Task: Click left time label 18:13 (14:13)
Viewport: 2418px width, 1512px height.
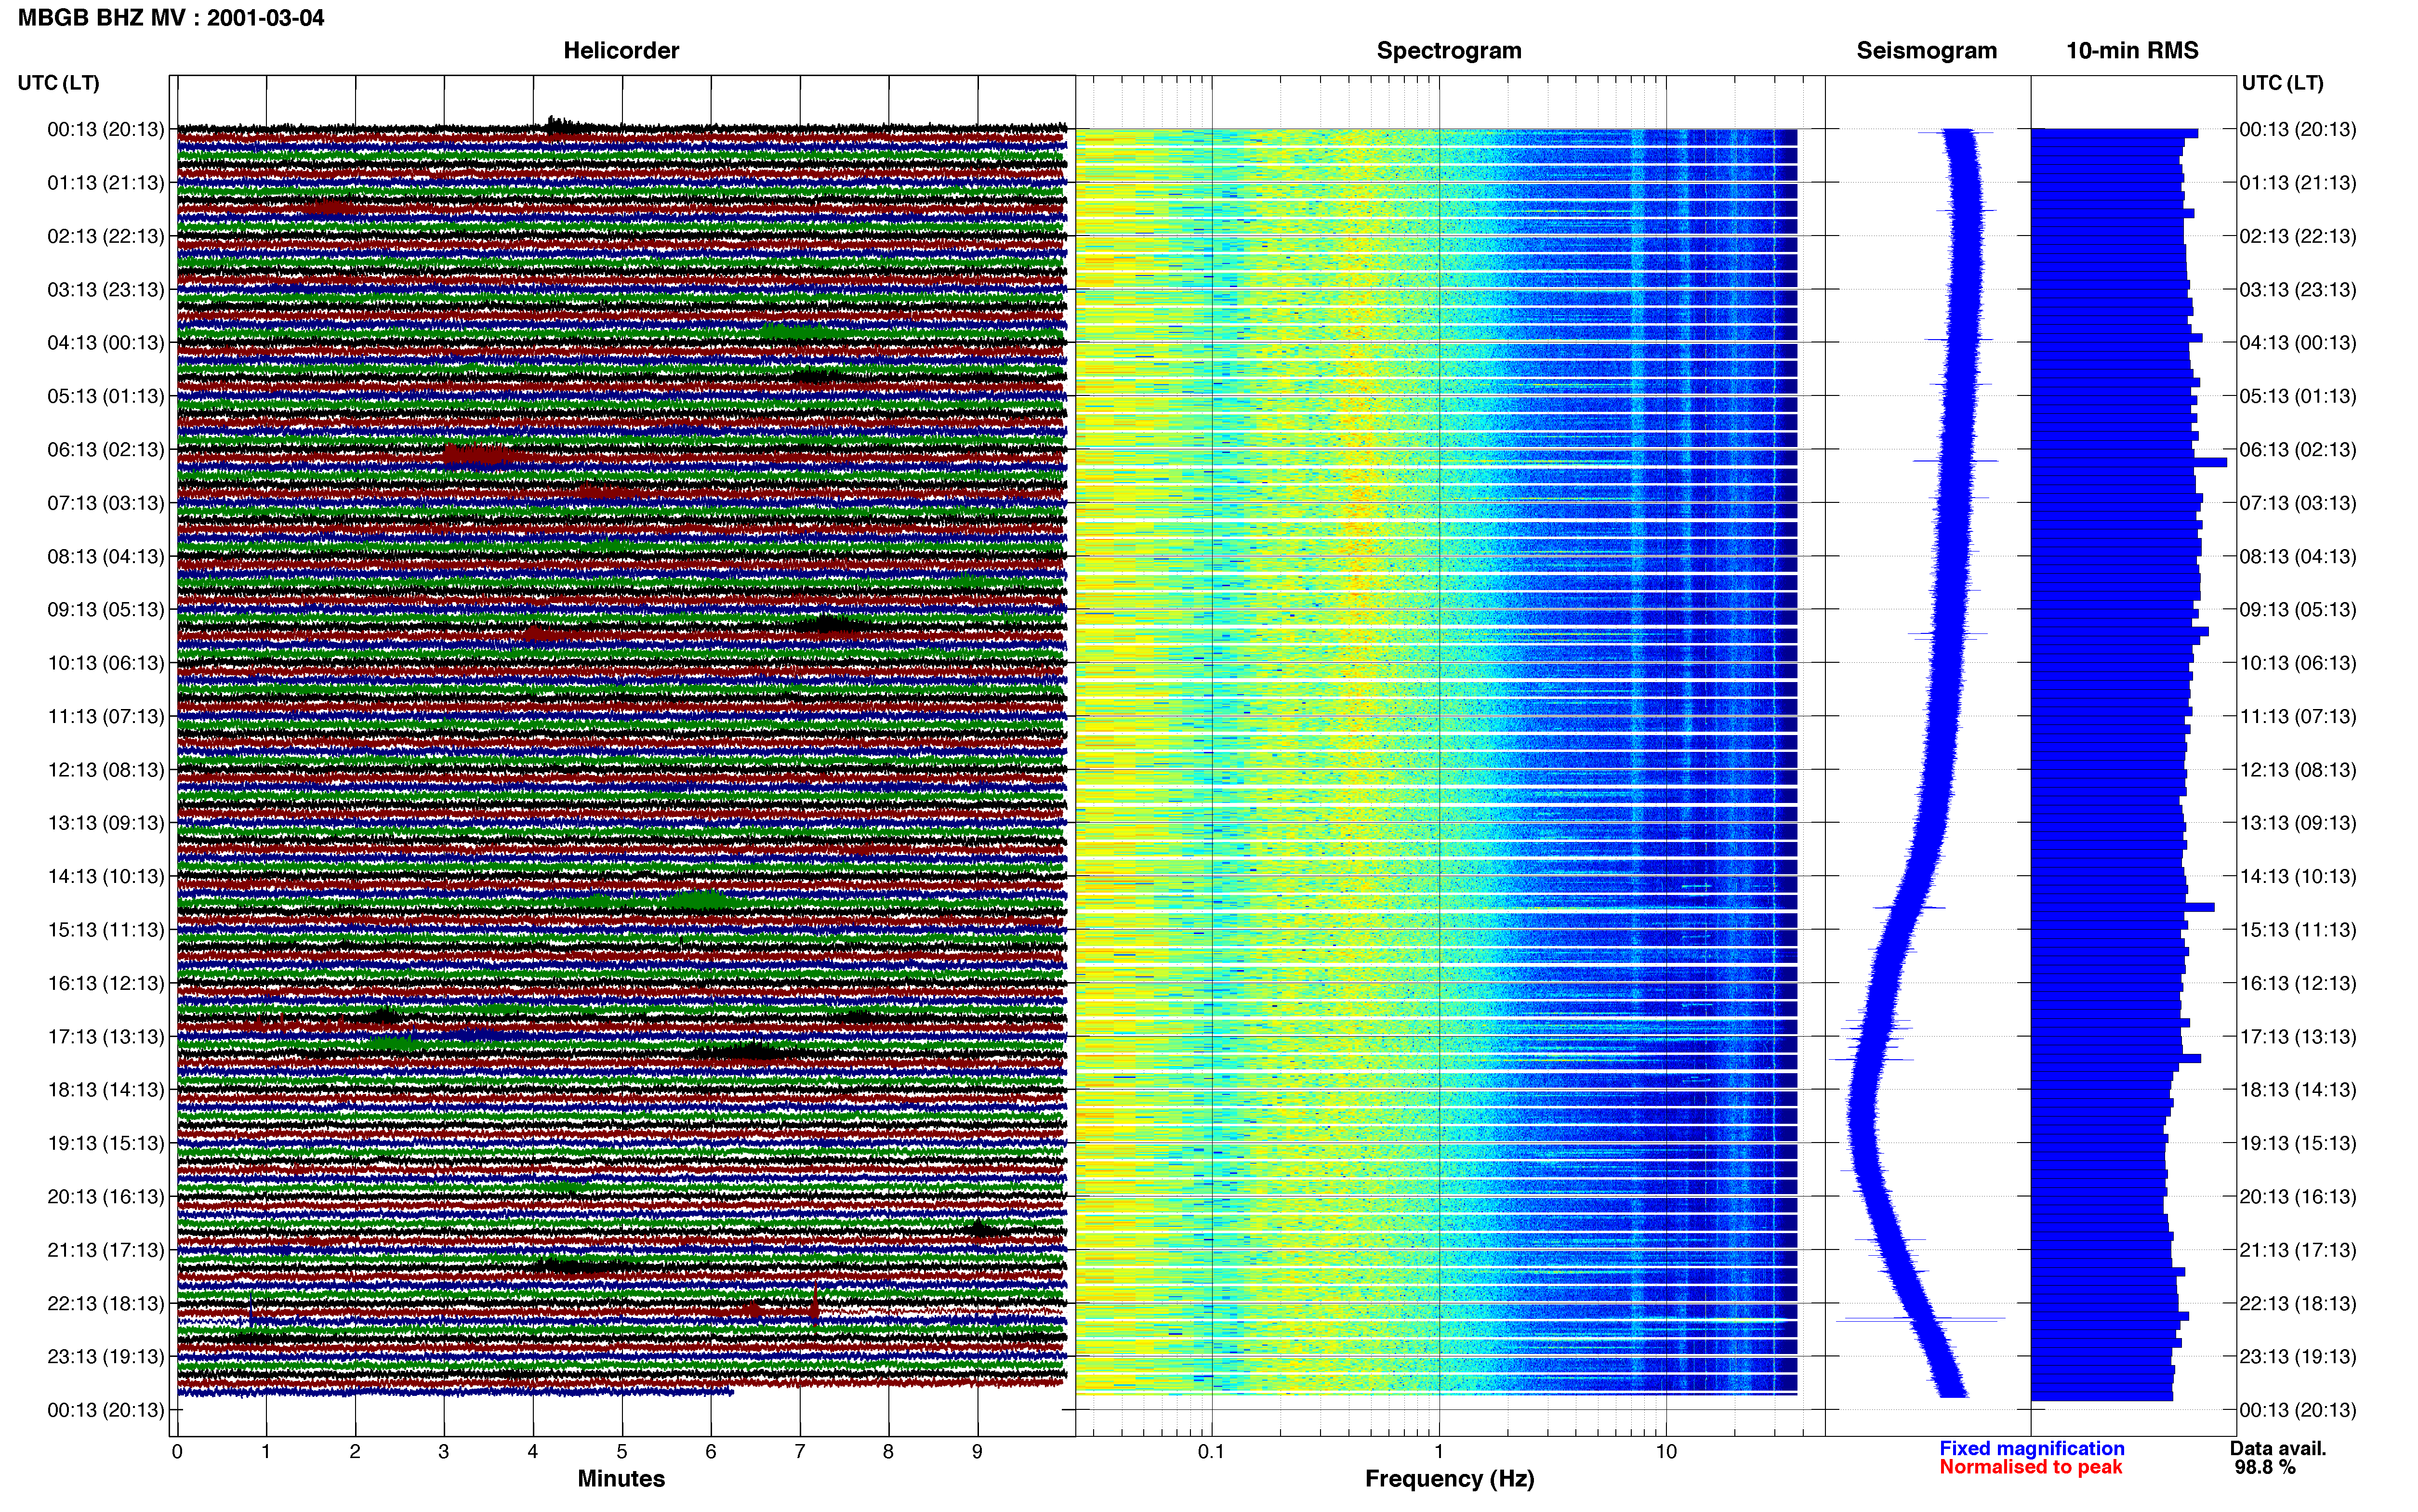Action: [106, 1090]
